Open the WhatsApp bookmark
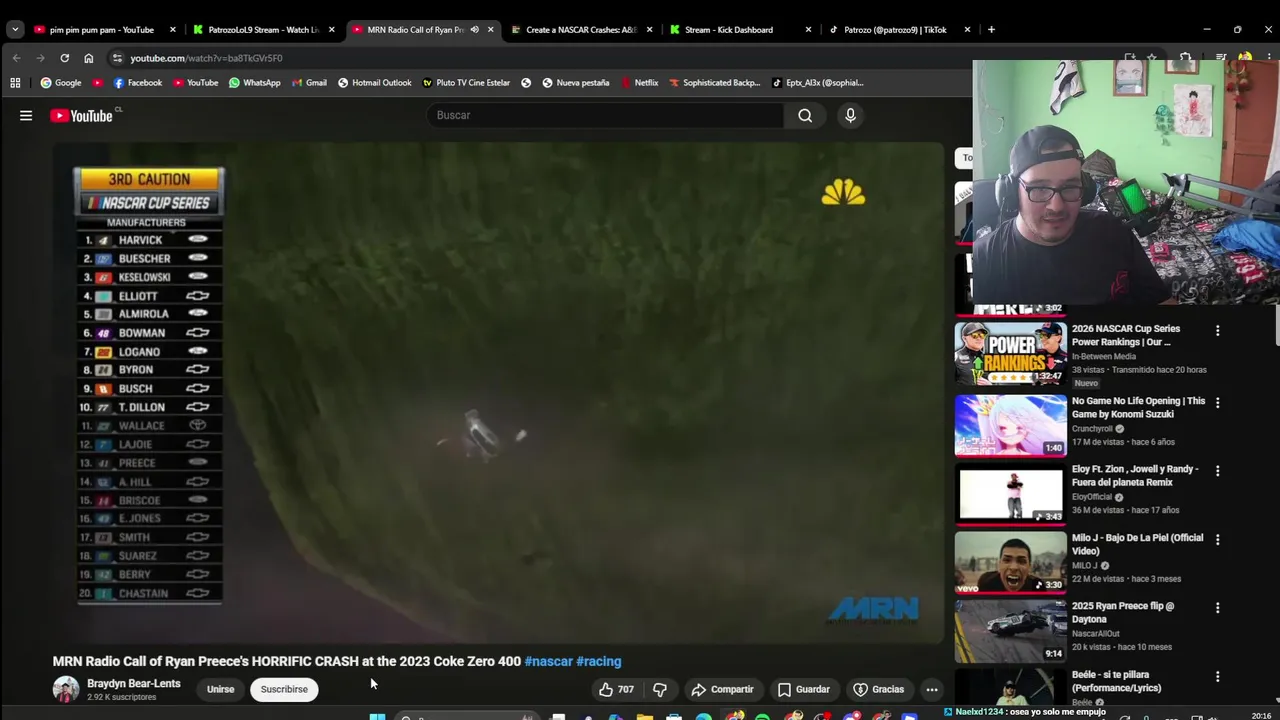 click(x=254, y=83)
